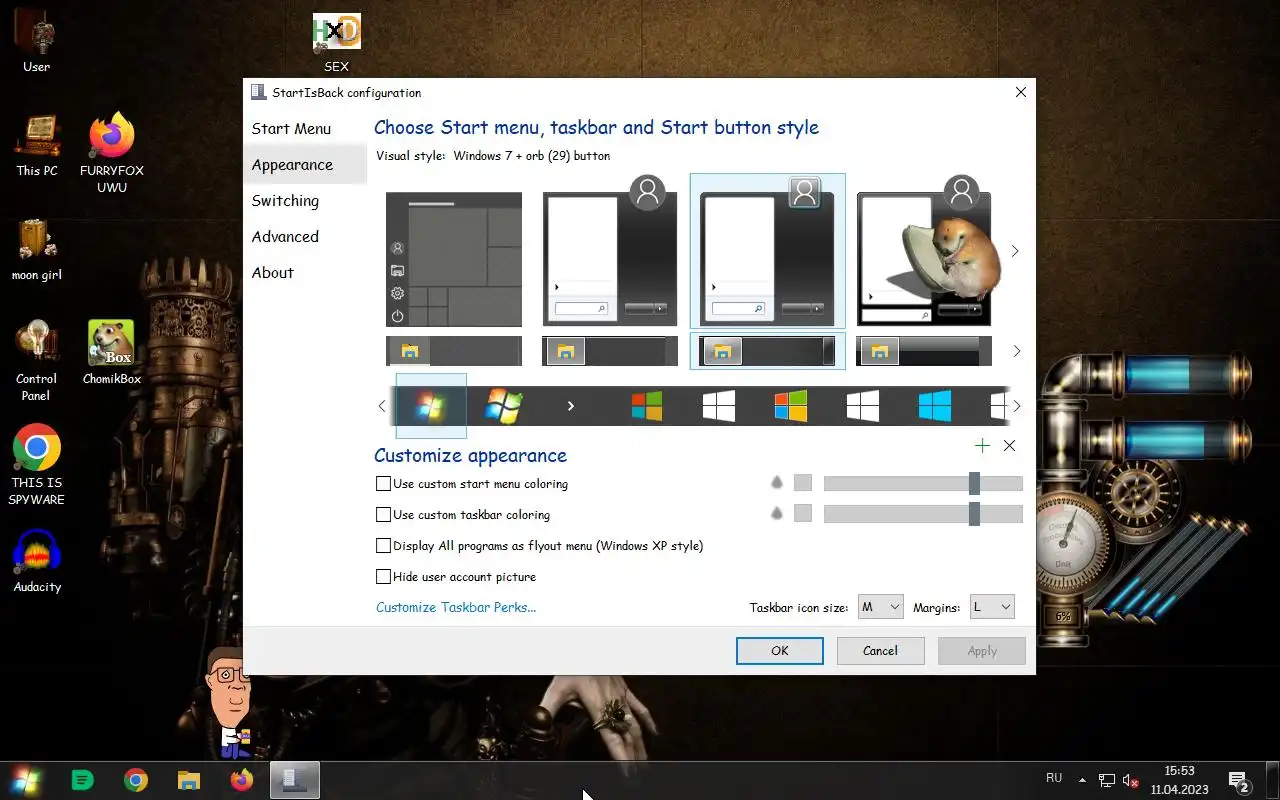Add a custom start button image with plus
1280x800 pixels.
tap(982, 446)
